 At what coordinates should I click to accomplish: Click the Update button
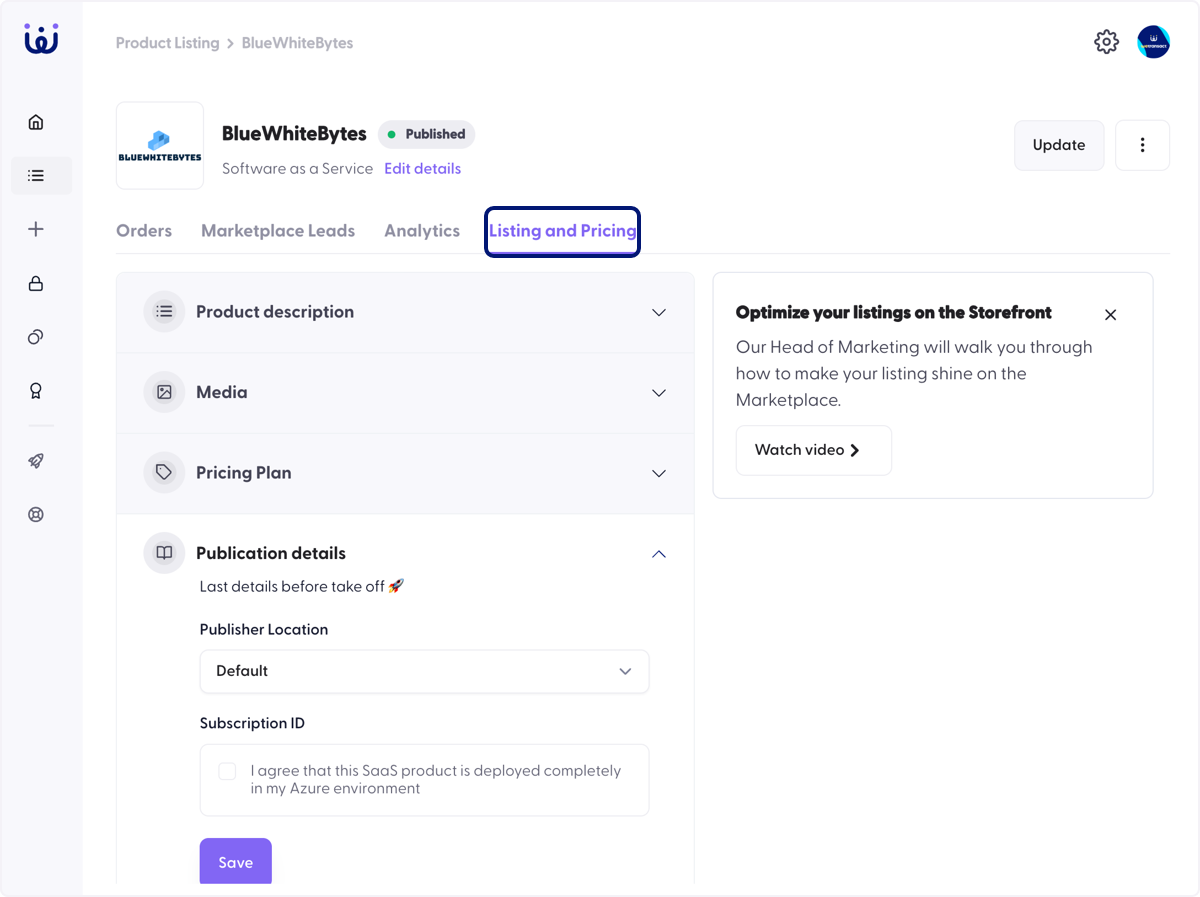point(1059,145)
